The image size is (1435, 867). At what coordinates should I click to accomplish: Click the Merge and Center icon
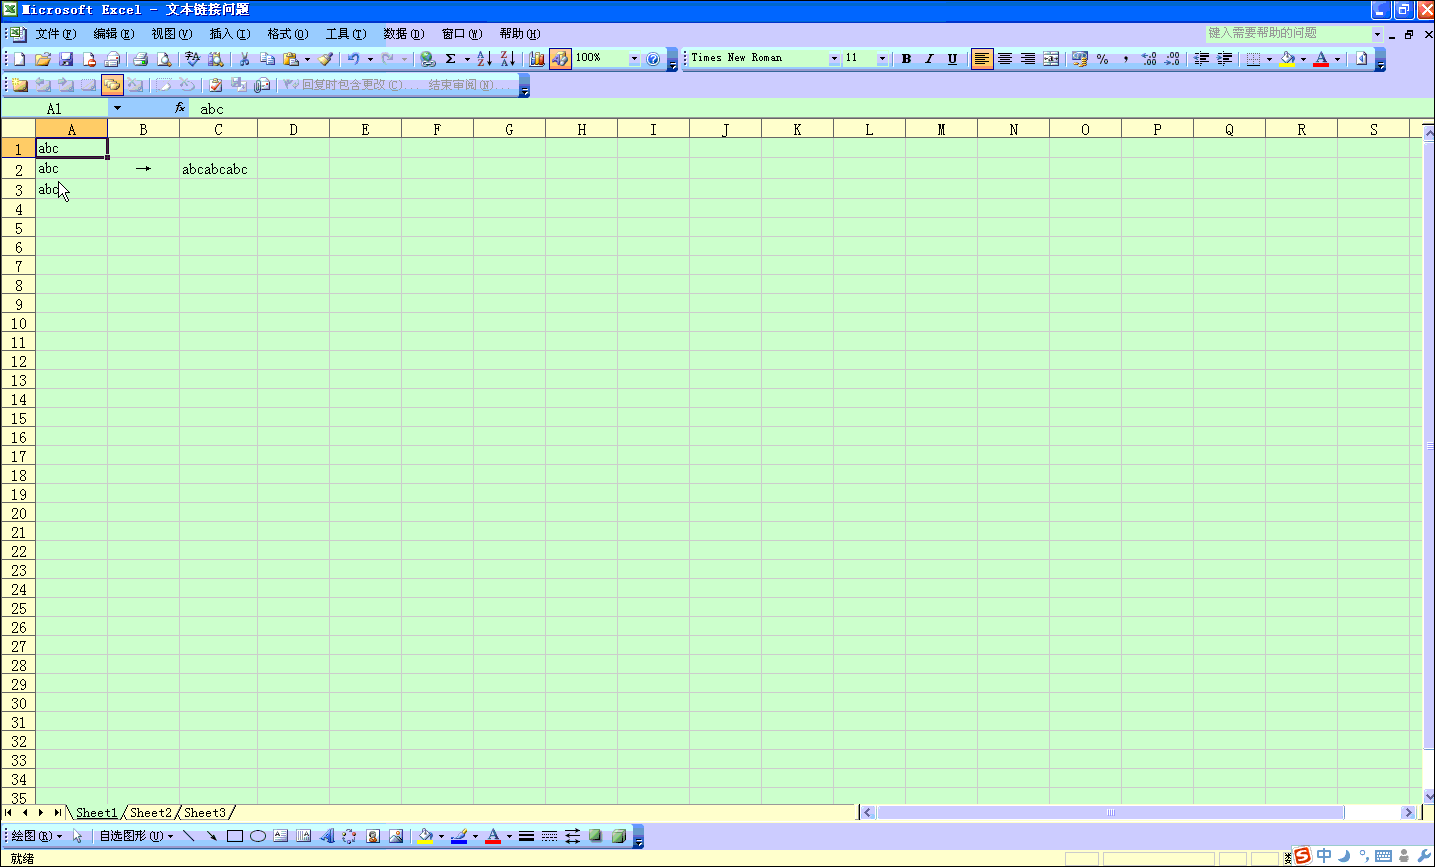tap(1051, 59)
